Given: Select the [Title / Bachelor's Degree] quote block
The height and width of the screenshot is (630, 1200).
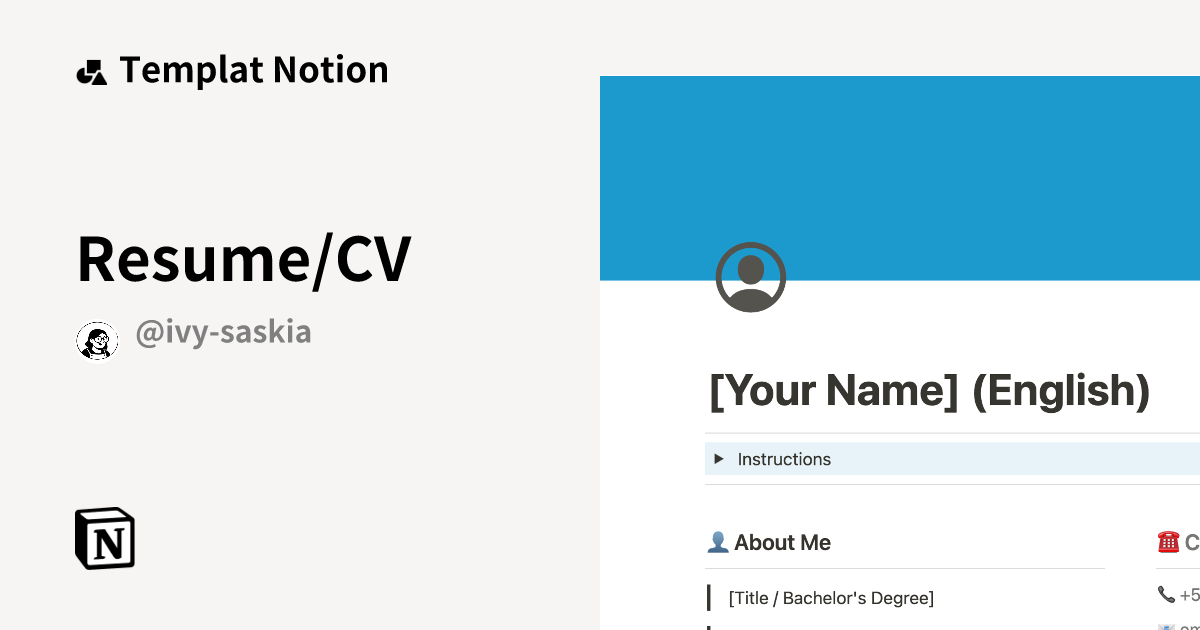Looking at the screenshot, I should click(830, 597).
